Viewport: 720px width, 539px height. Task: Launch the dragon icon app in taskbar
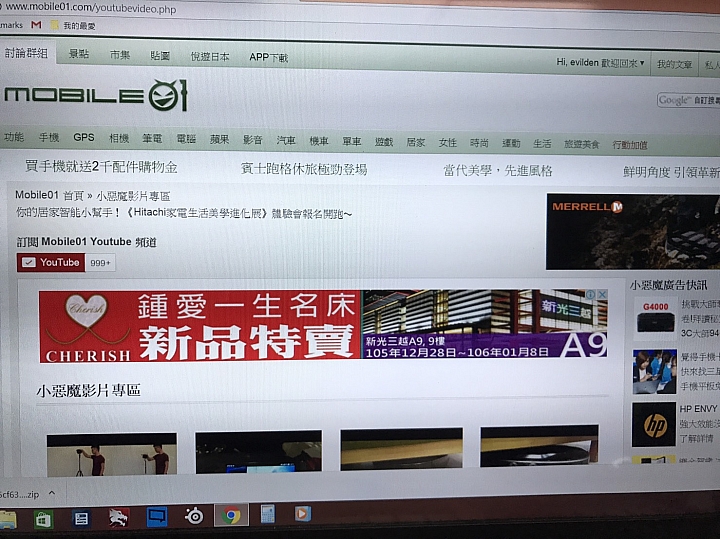[x=118, y=518]
